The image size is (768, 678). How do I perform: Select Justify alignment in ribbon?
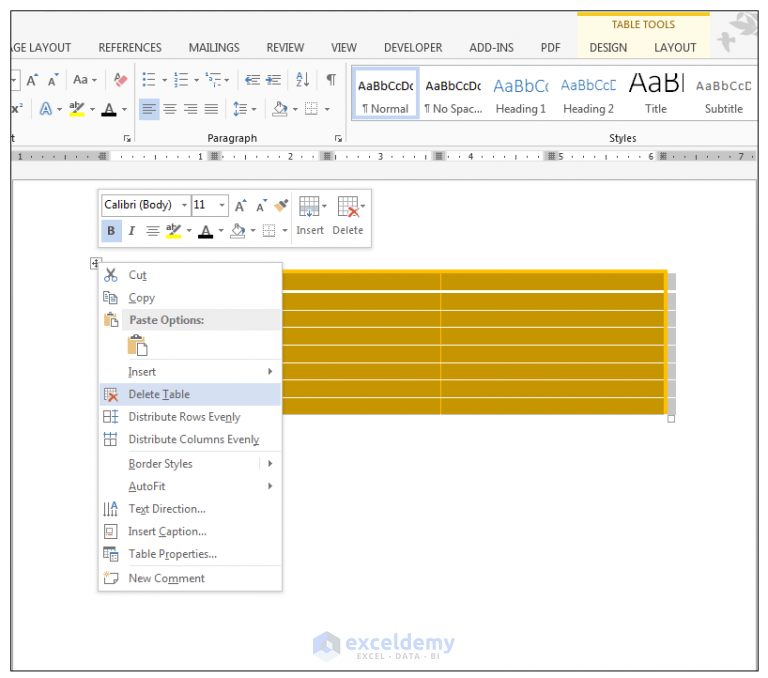click(x=211, y=109)
